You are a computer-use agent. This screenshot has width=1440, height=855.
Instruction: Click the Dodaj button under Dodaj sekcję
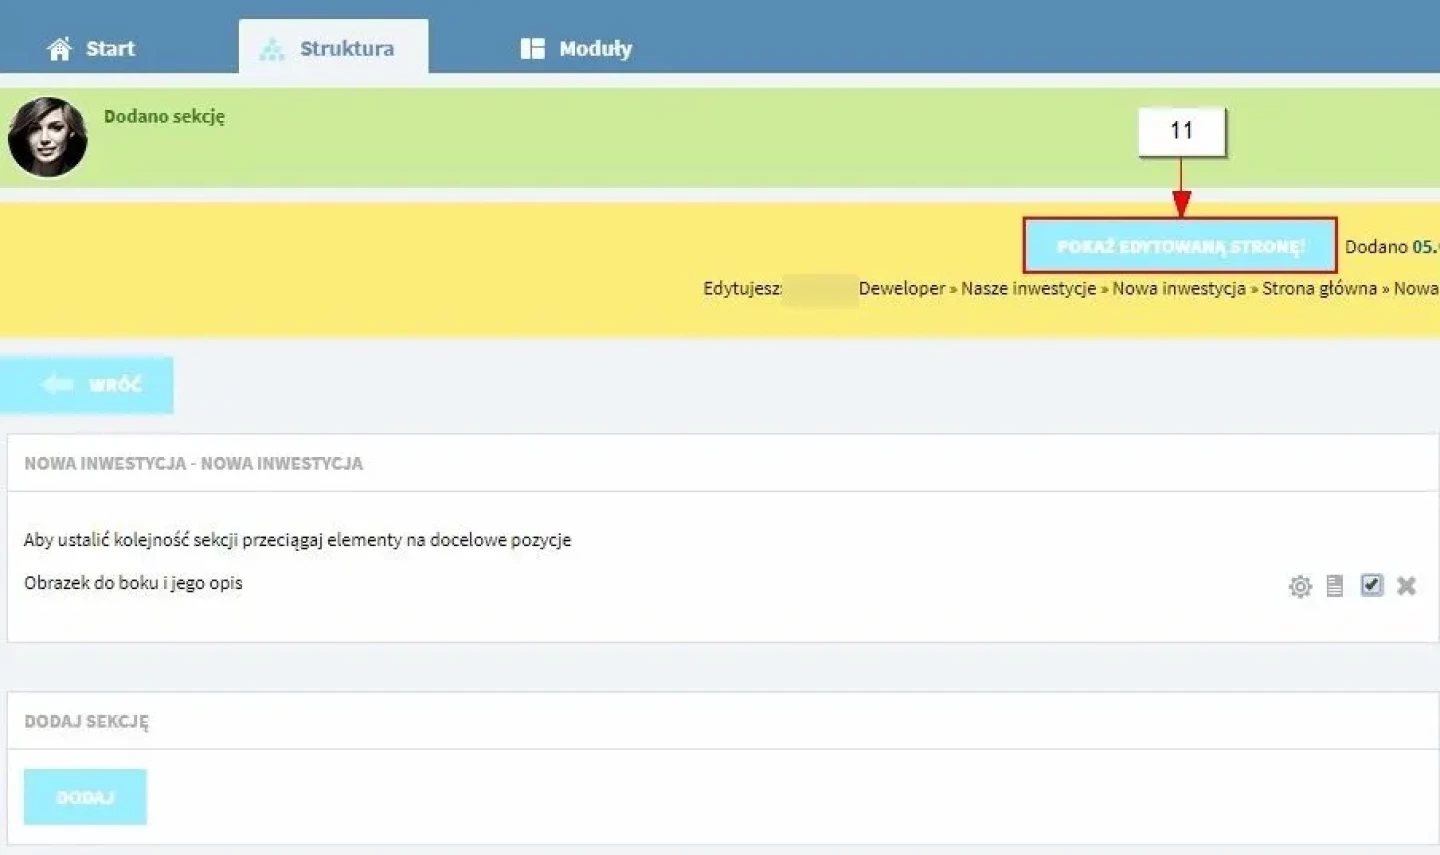[85, 797]
